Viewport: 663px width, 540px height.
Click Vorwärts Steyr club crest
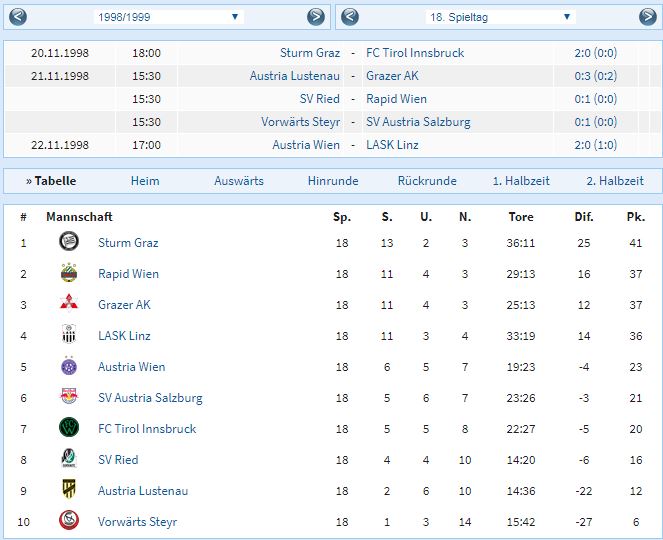pyautogui.click(x=69, y=521)
